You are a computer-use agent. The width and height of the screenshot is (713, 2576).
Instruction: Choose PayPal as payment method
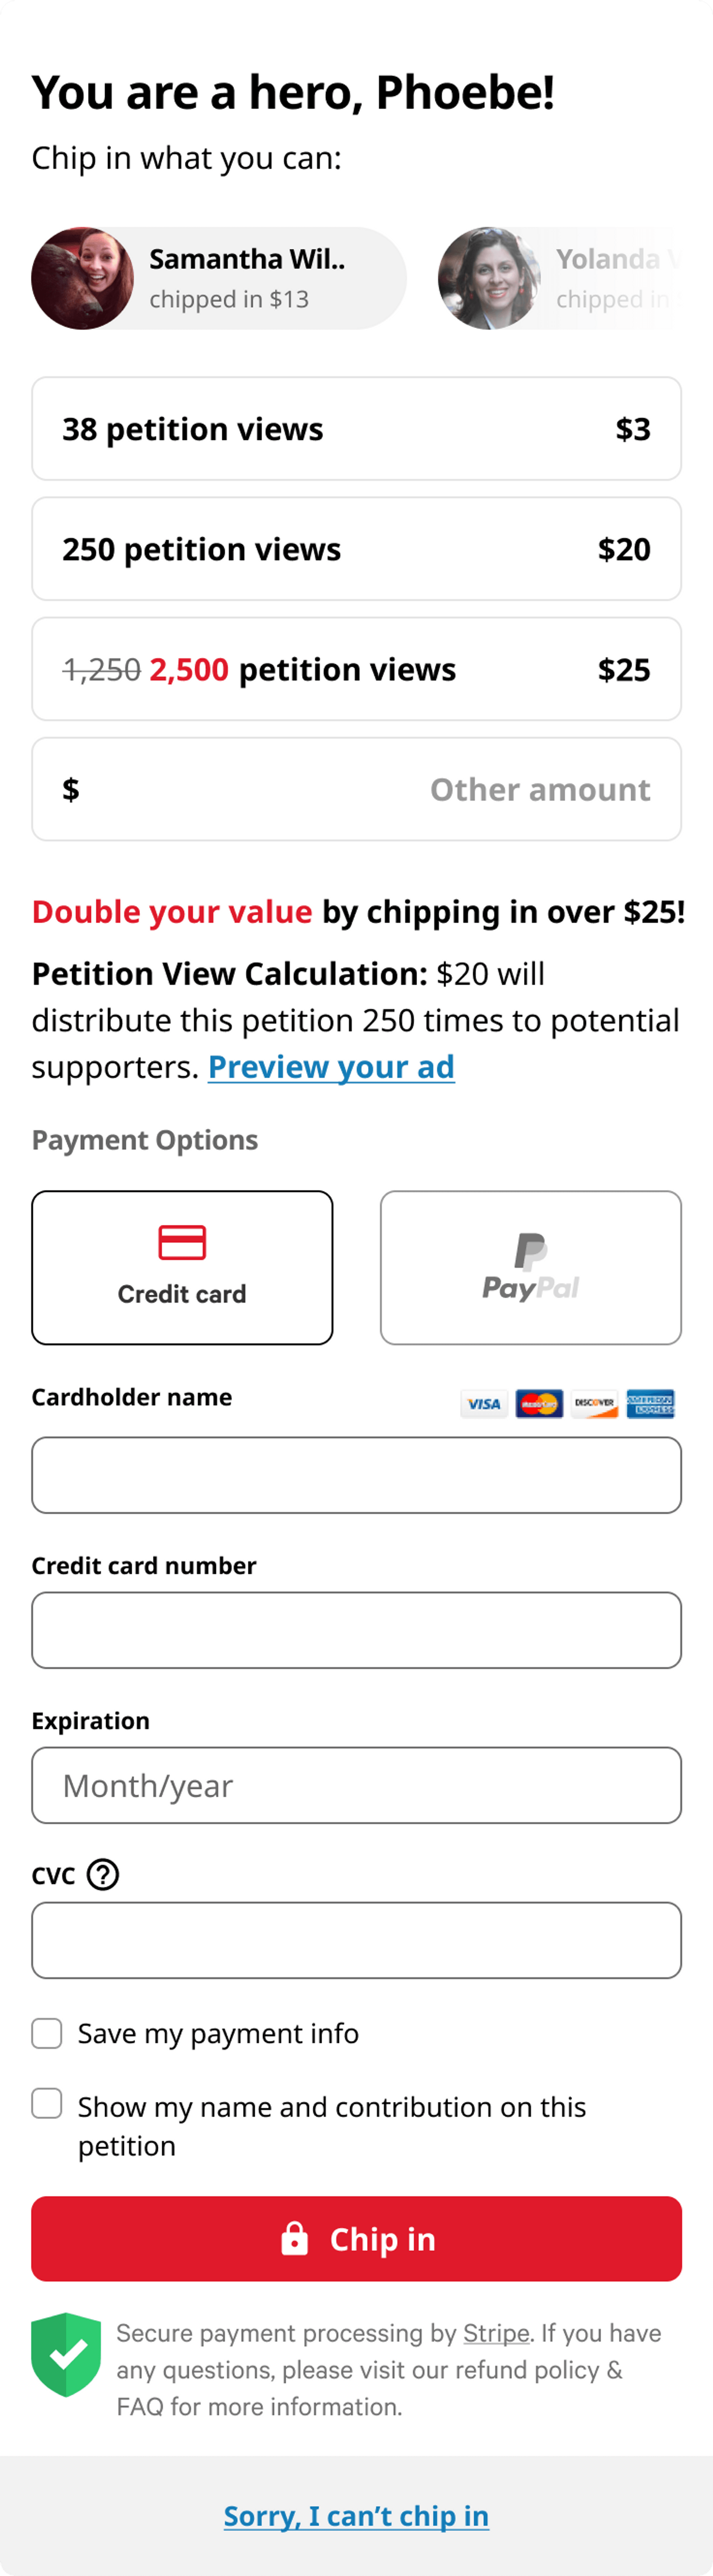pos(530,1267)
